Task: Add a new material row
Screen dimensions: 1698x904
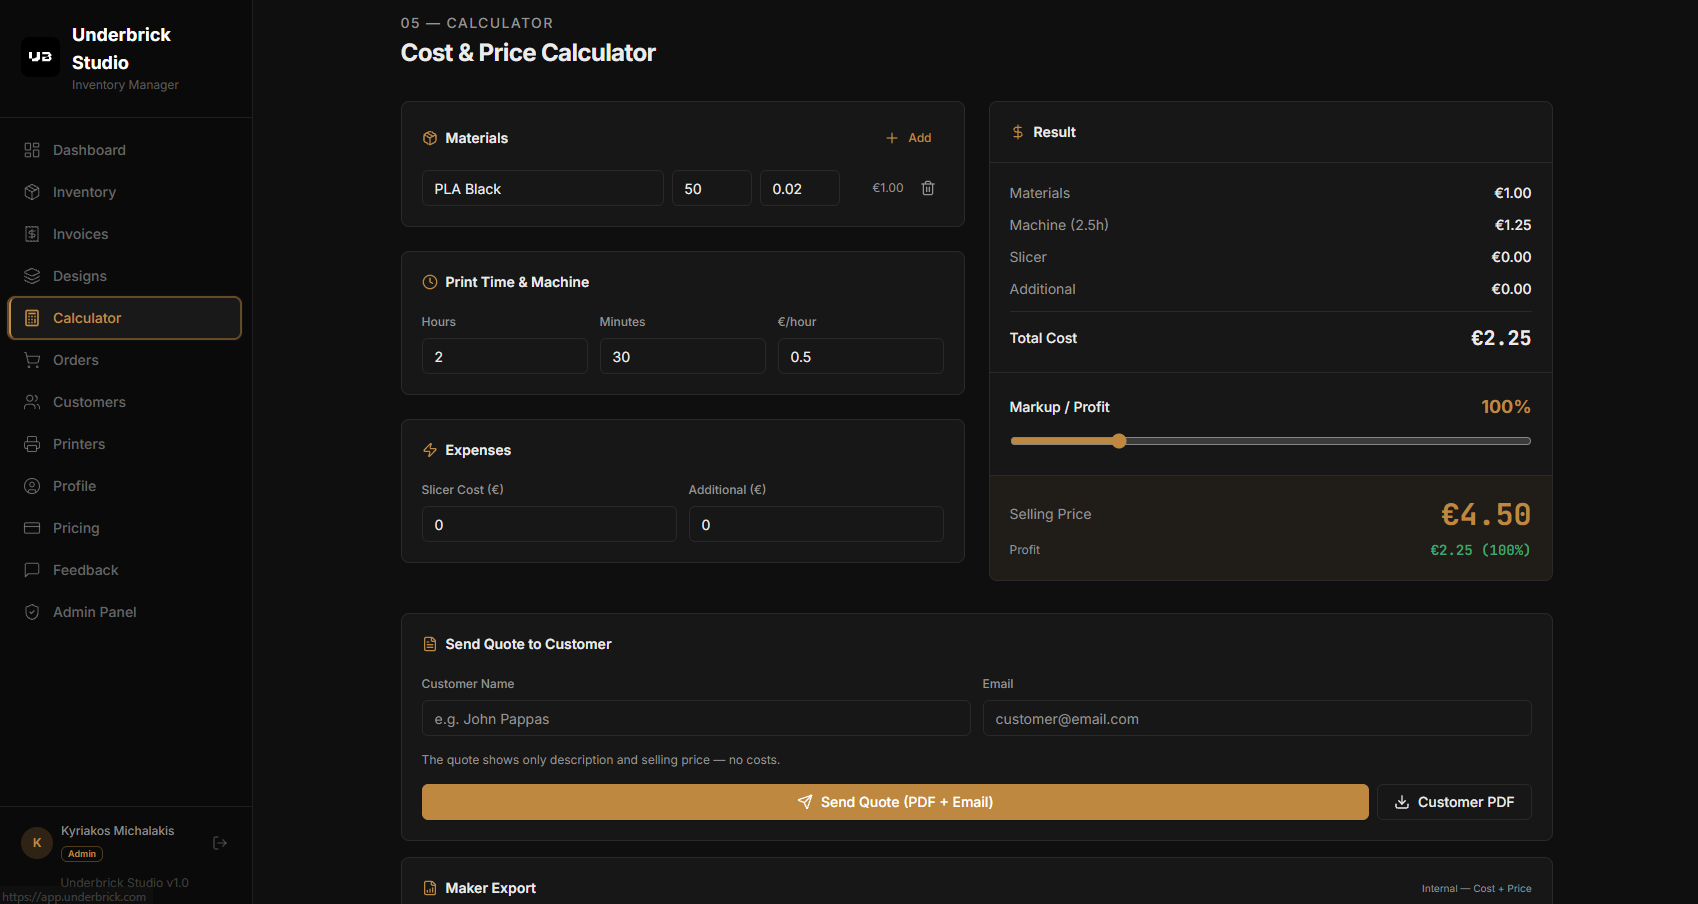Action: [909, 138]
